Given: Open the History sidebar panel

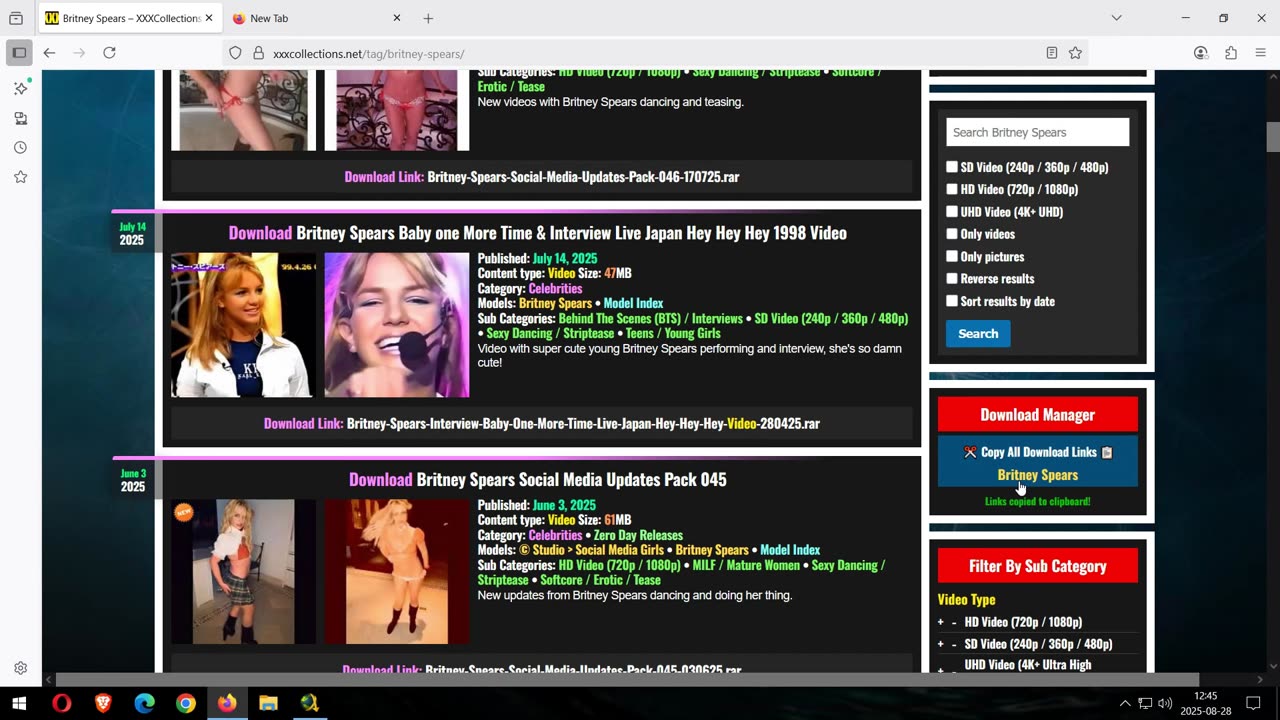Looking at the screenshot, I should 20,147.
